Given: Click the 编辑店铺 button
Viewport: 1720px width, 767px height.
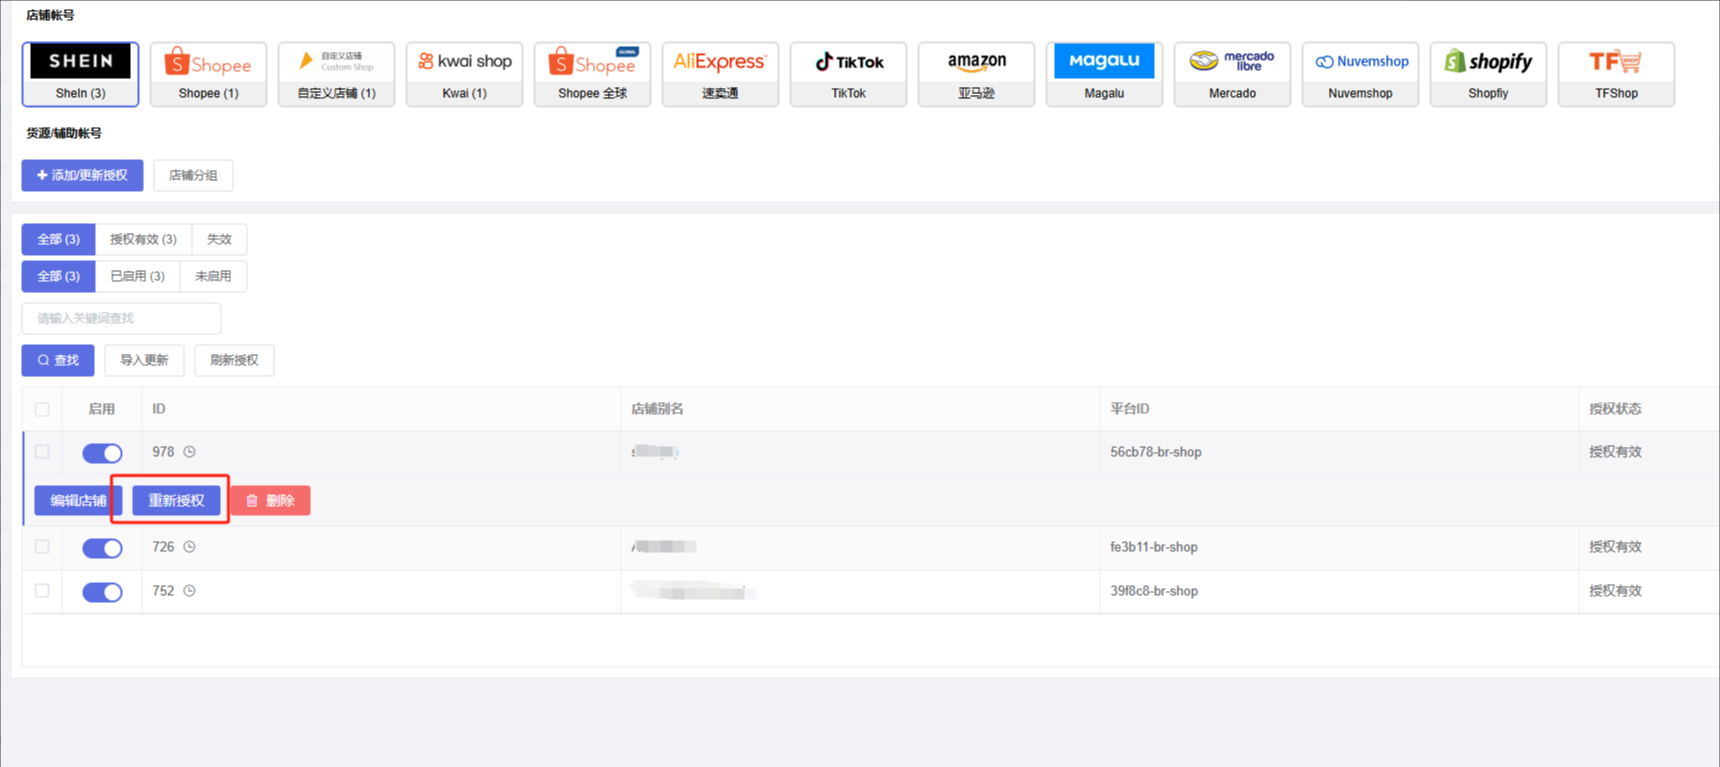Looking at the screenshot, I should pos(78,500).
